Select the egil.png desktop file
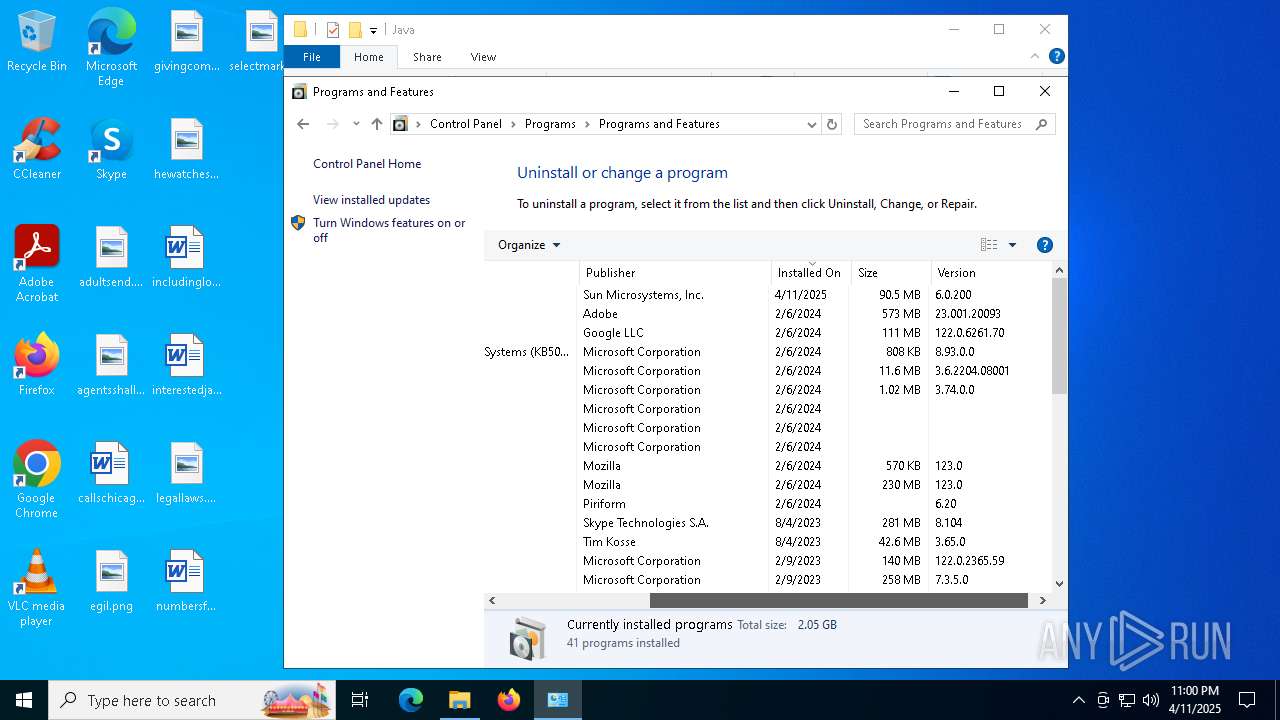The width and height of the screenshot is (1280, 720). (x=111, y=582)
